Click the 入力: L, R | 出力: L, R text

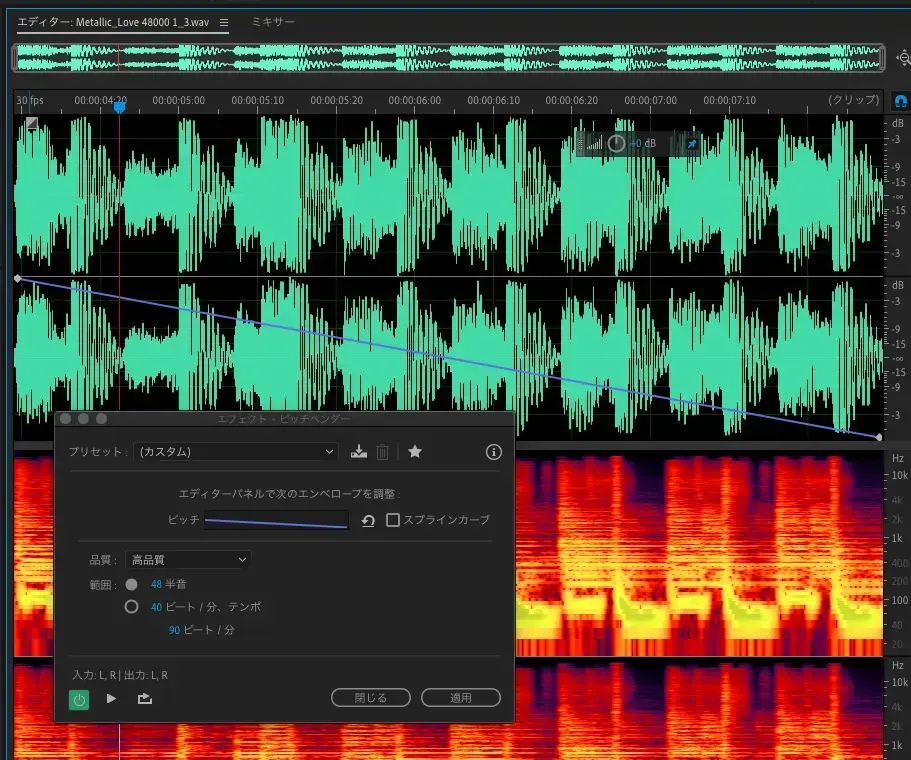(x=120, y=675)
